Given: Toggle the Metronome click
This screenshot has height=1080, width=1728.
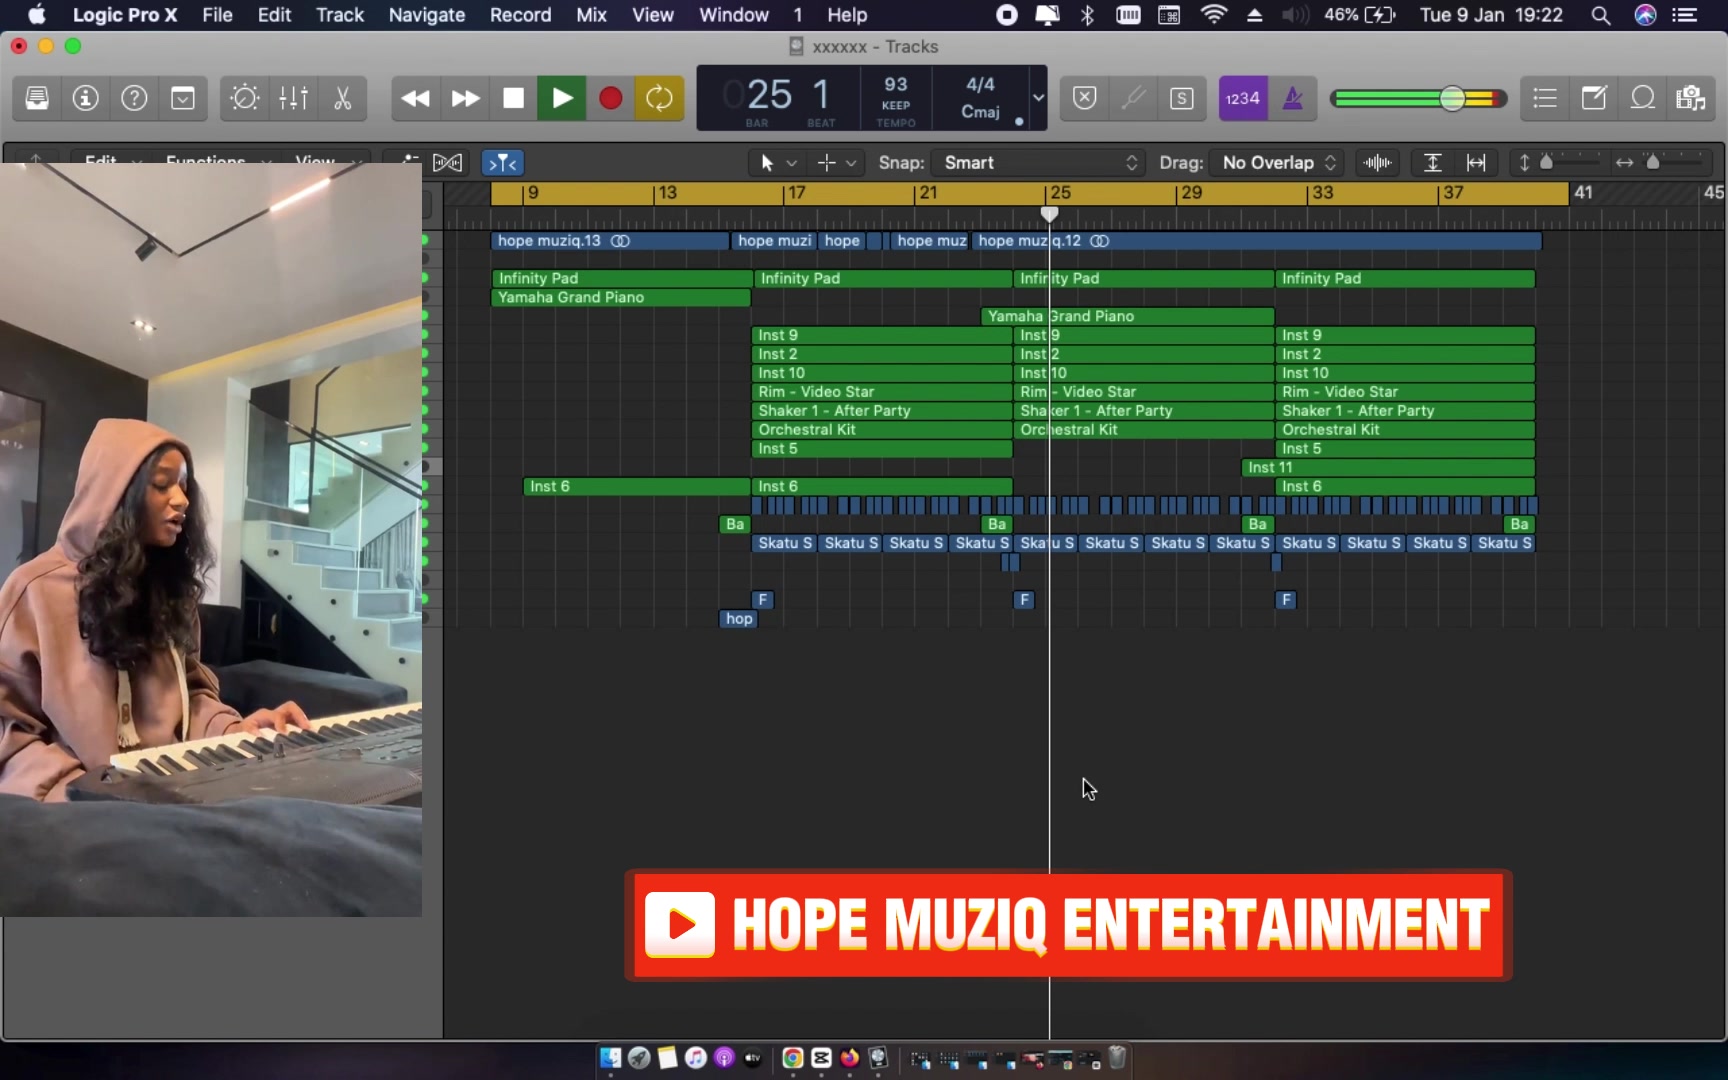Looking at the screenshot, I should click(1292, 98).
